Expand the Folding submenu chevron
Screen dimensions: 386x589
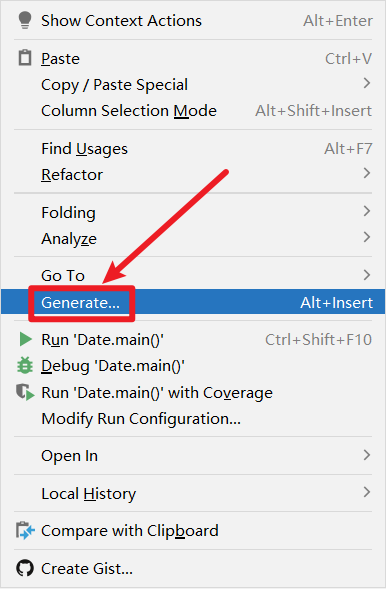[x=367, y=211]
